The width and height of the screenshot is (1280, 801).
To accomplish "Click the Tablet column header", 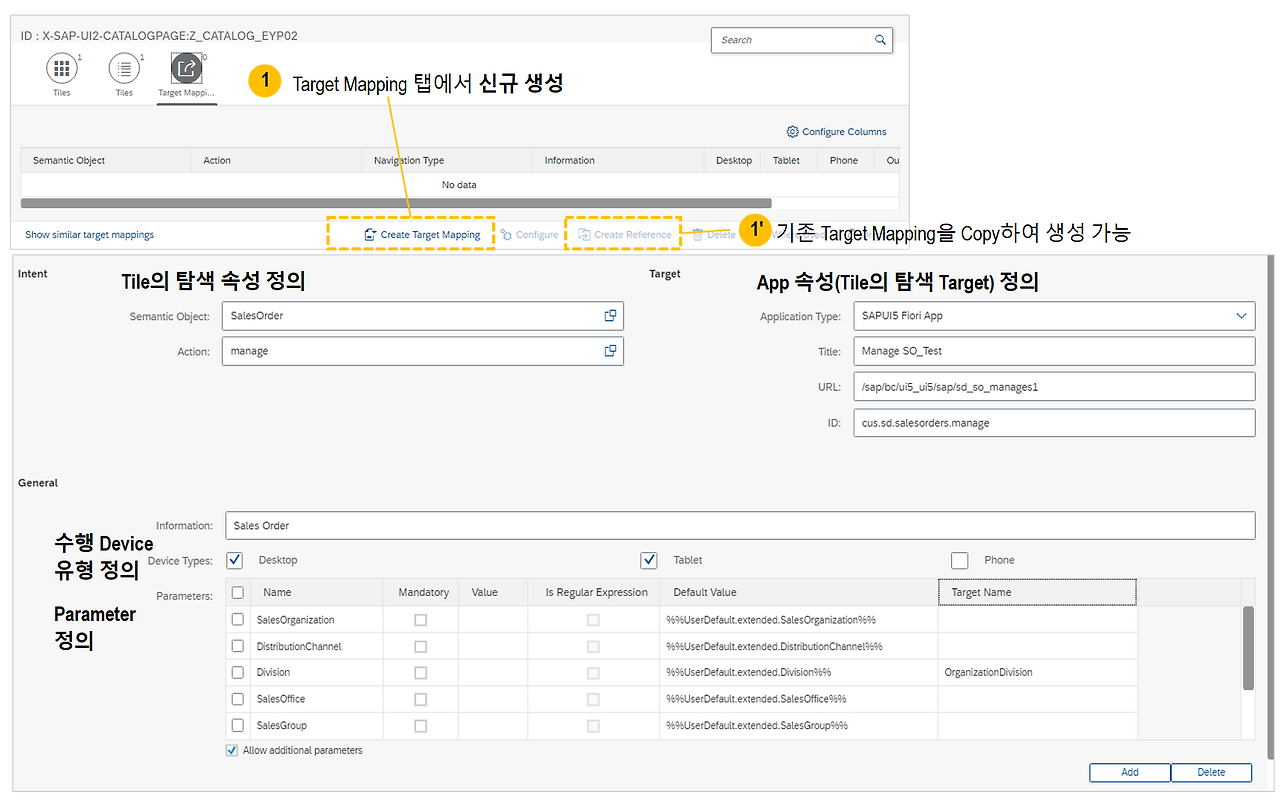I will tap(789, 160).
